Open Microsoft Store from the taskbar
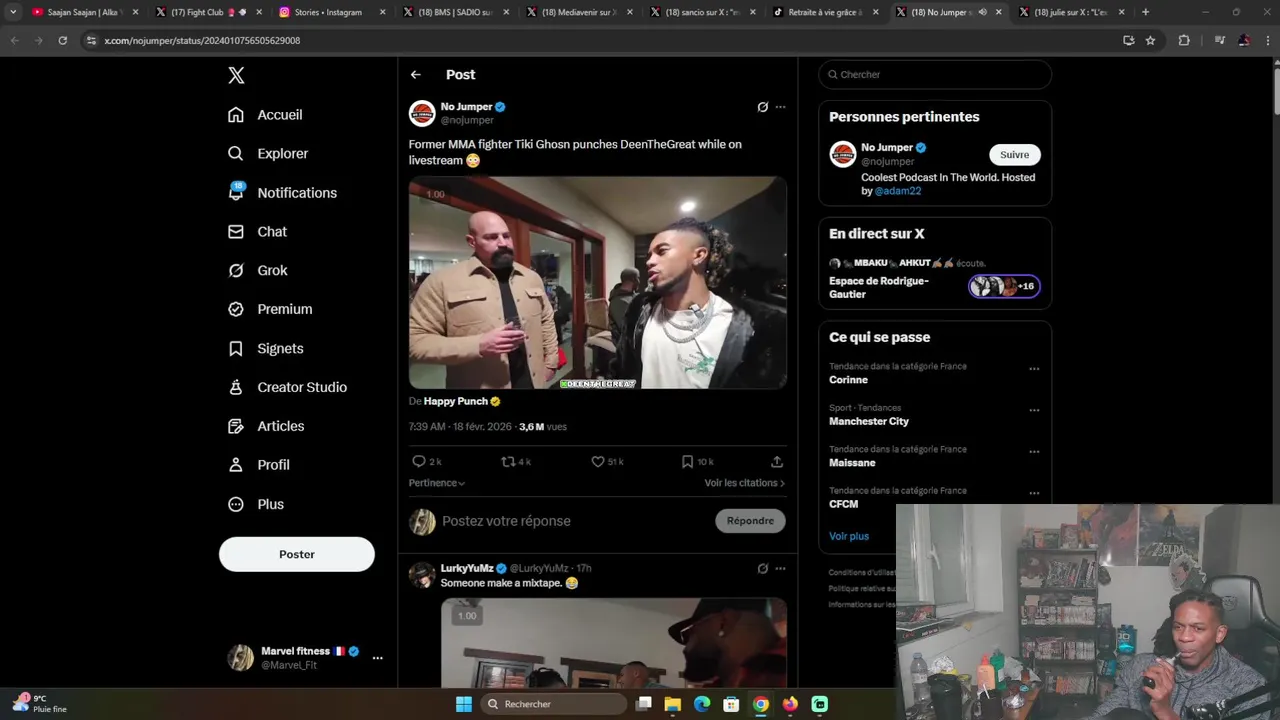The height and width of the screenshot is (720, 1280). (x=731, y=704)
